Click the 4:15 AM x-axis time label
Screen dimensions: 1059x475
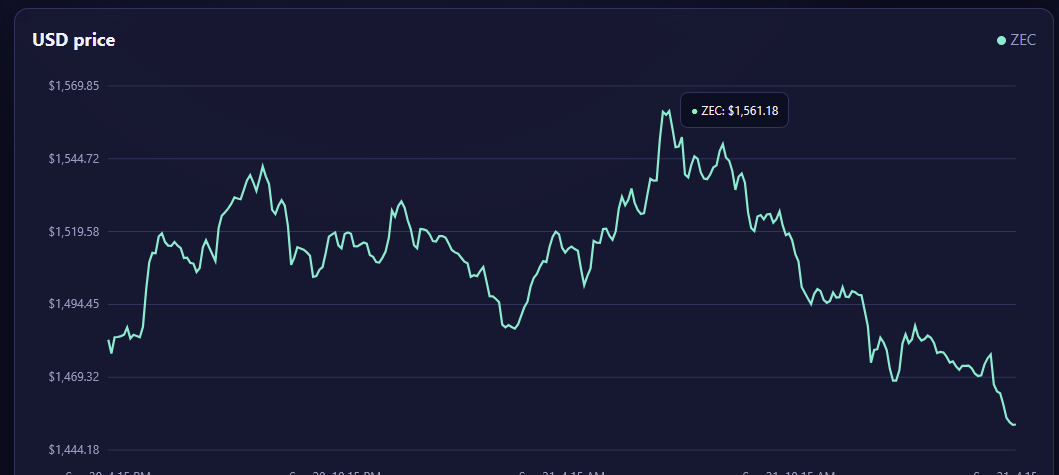[562, 472]
